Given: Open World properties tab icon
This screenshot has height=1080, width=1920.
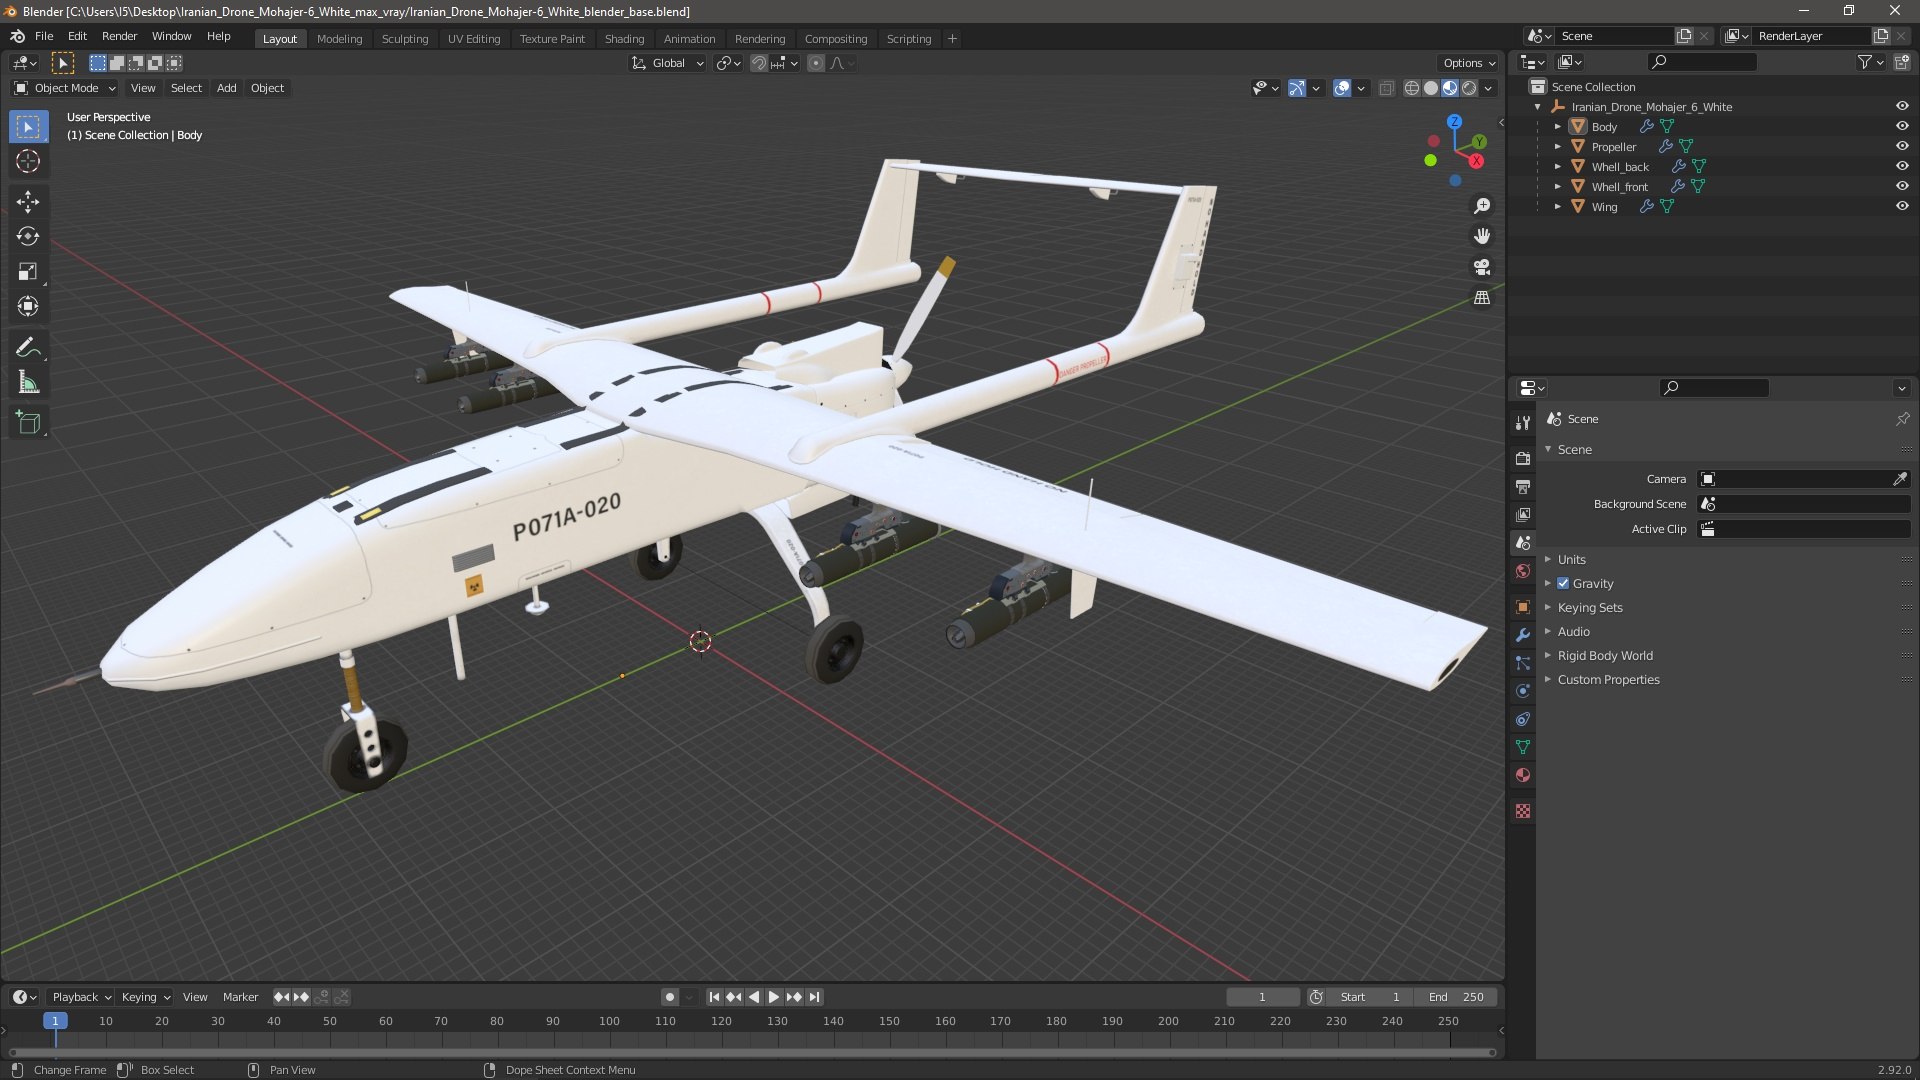Looking at the screenshot, I should tap(1523, 572).
